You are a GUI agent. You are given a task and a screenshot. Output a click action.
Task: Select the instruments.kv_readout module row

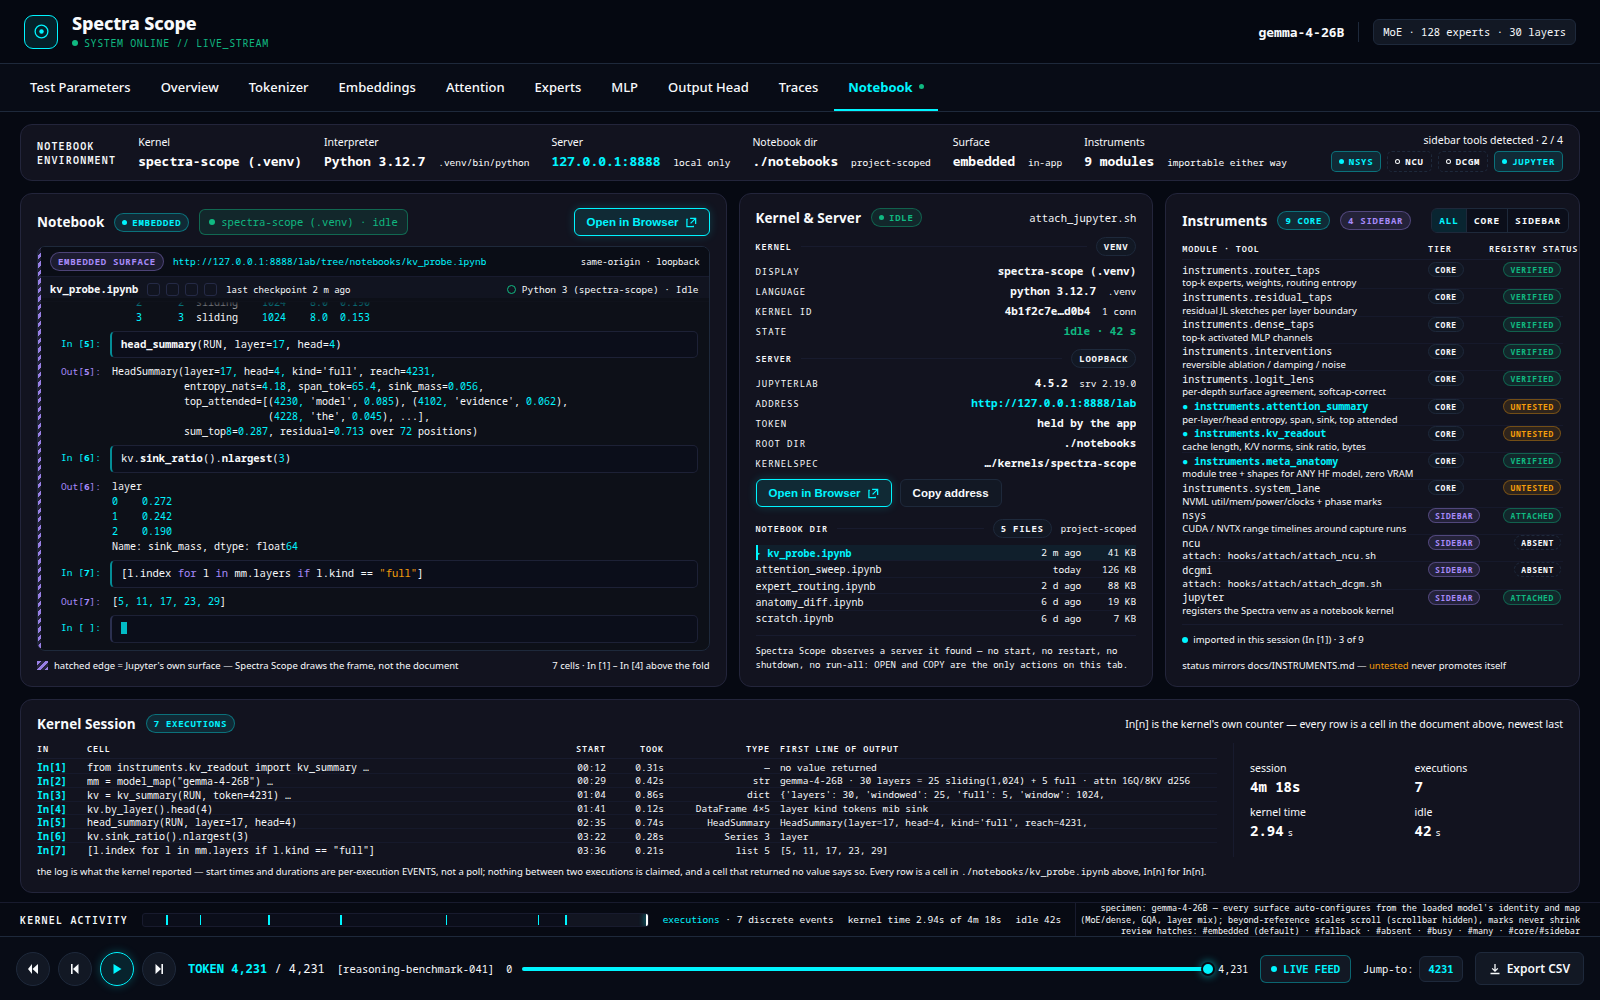pyautogui.click(x=1372, y=440)
